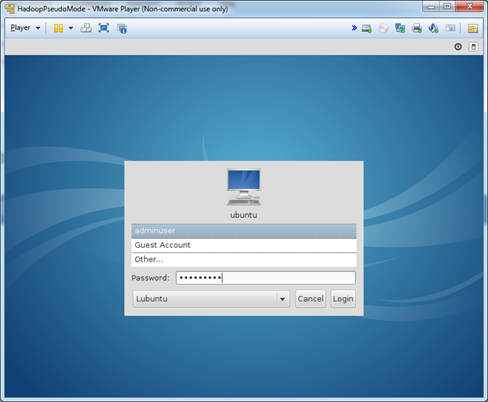Open the Unity mode icon in the toolbar
Image resolution: width=488 pixels, height=402 pixels.
(122, 29)
